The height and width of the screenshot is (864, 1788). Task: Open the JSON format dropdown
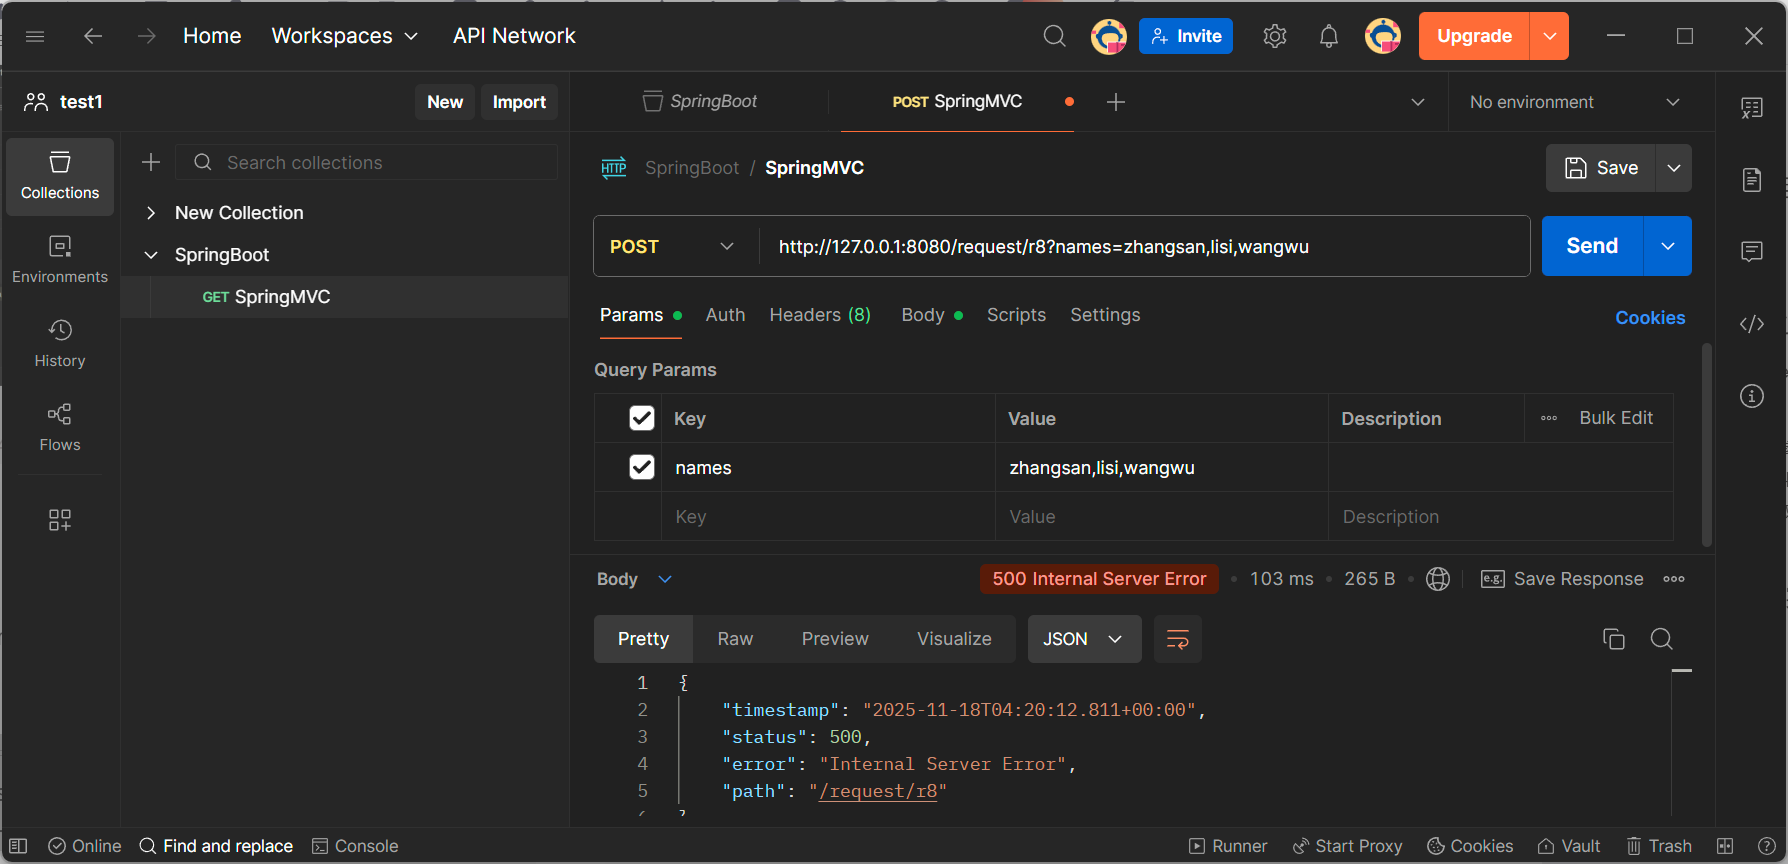[x=1083, y=639]
